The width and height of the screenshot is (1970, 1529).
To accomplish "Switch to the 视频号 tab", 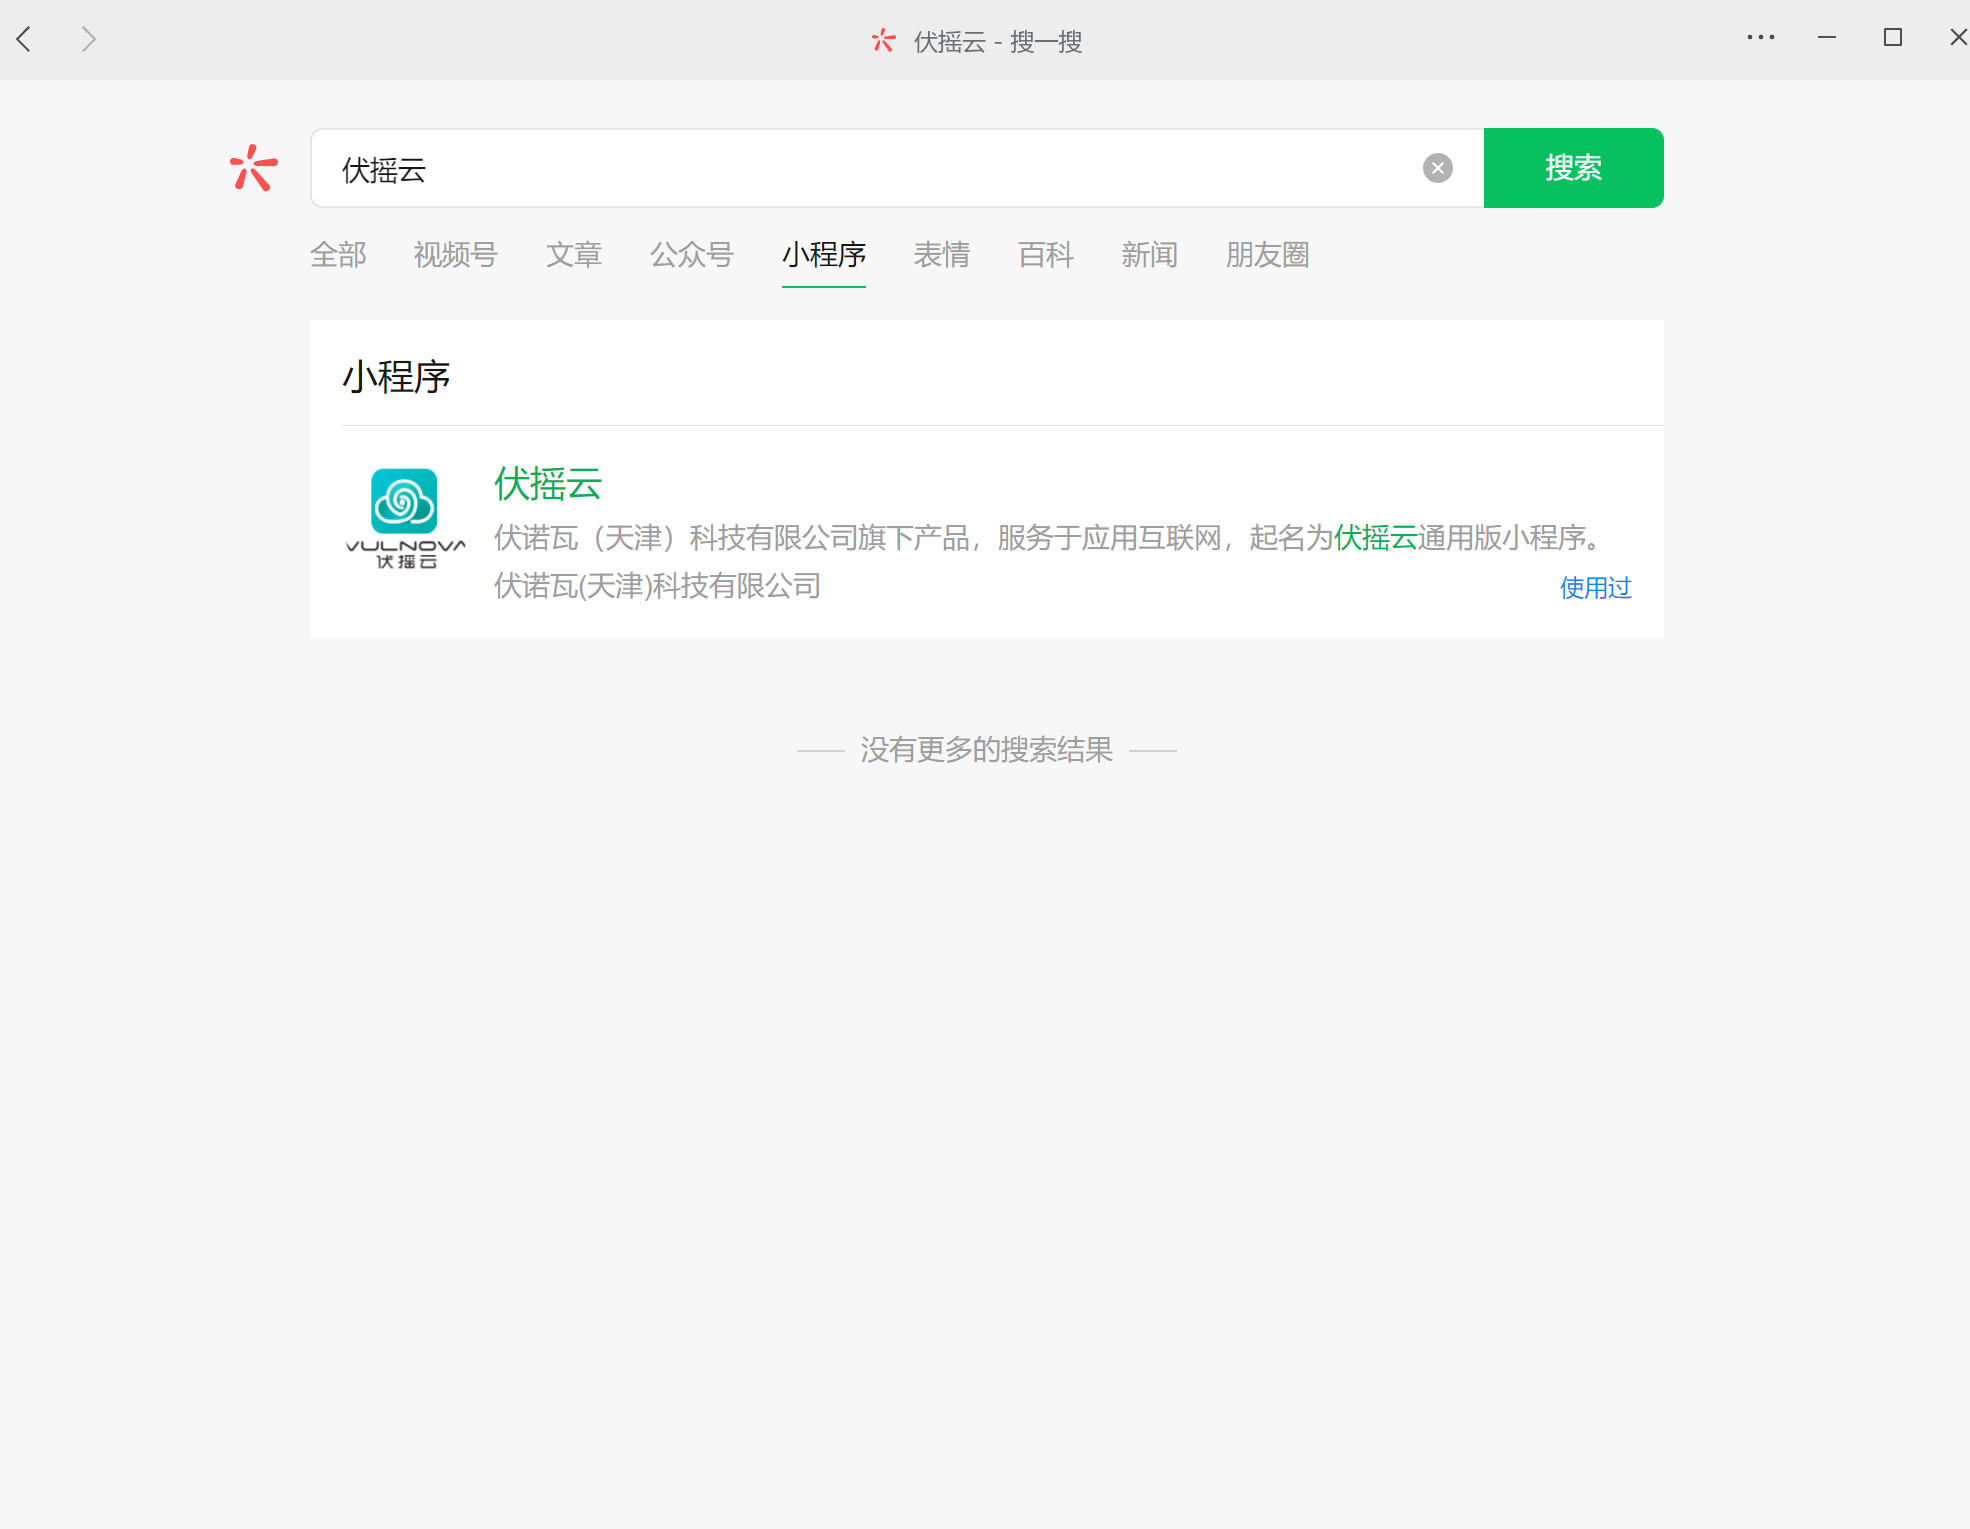I will coord(455,255).
